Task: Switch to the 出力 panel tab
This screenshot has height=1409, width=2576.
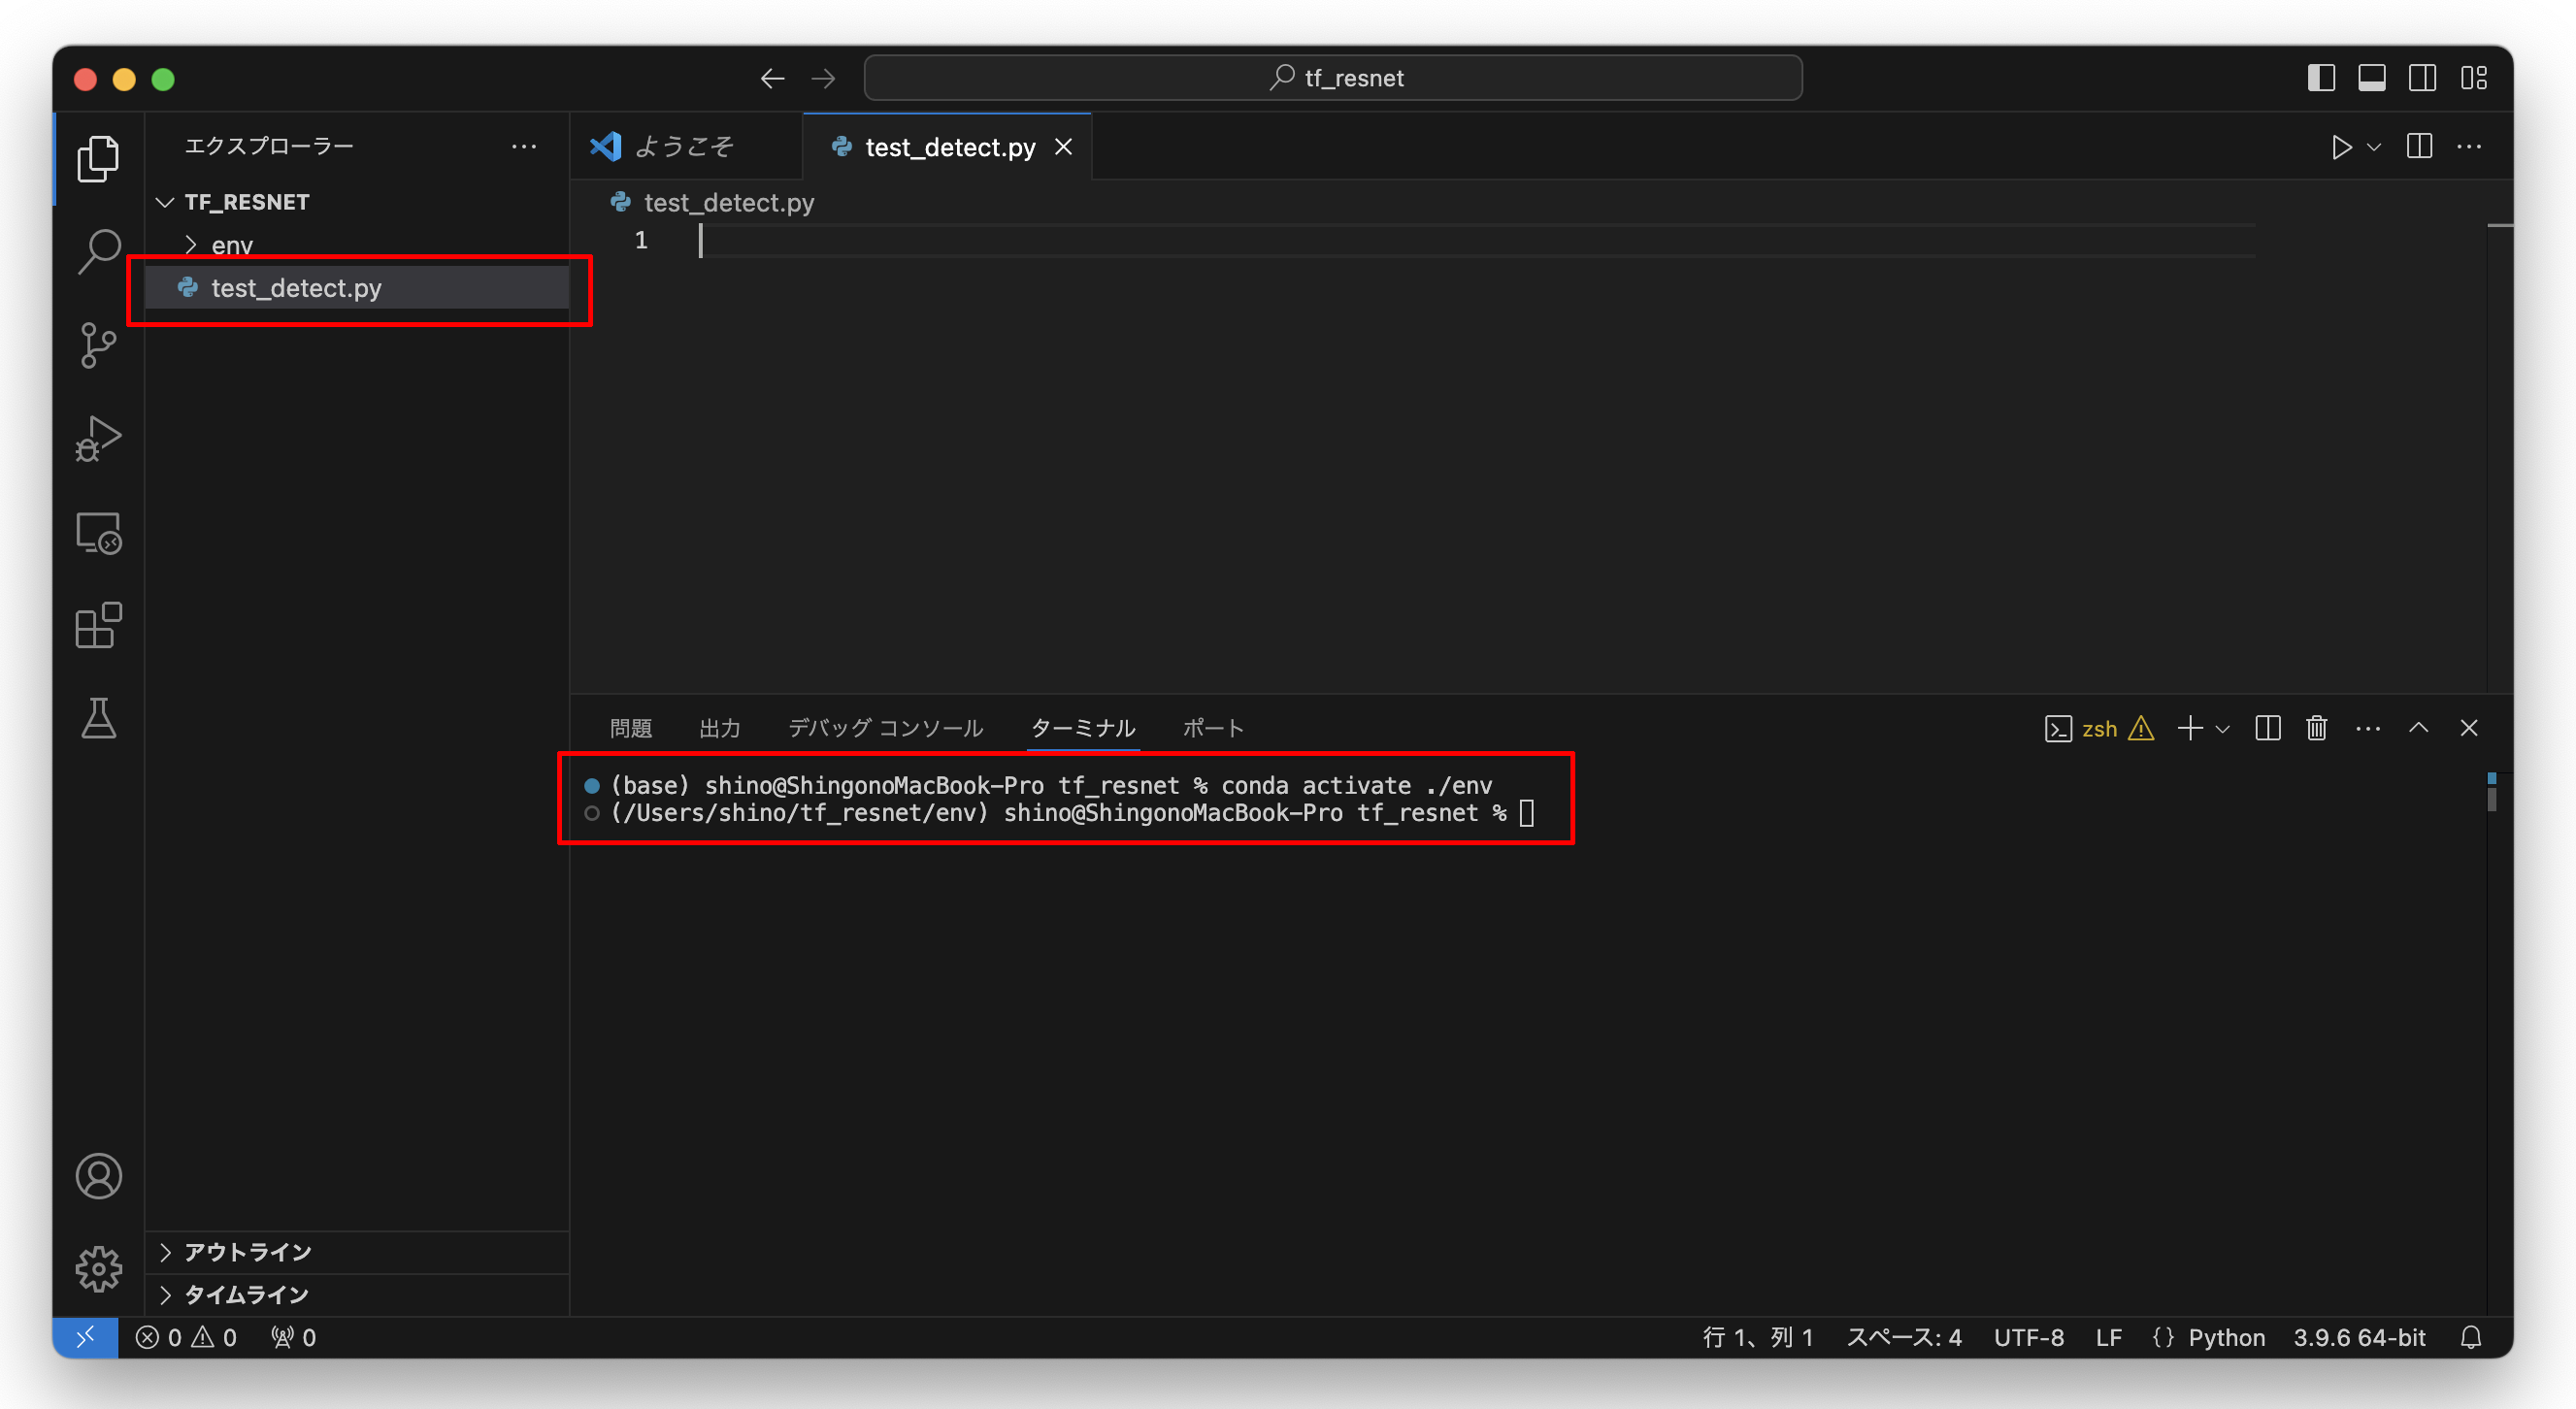Action: coord(719,728)
